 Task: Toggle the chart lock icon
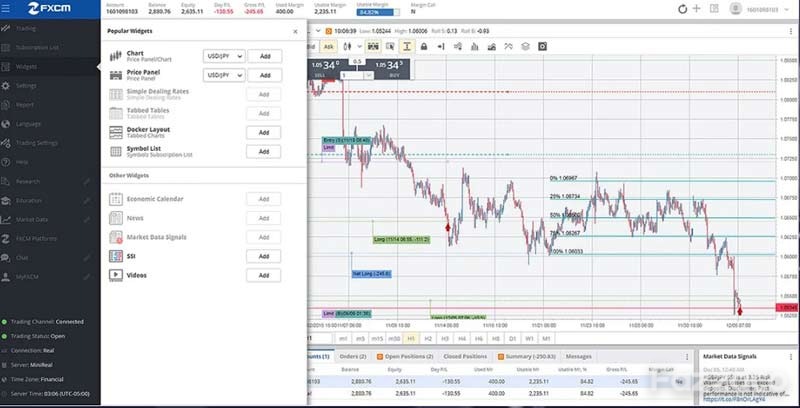[x=423, y=46]
